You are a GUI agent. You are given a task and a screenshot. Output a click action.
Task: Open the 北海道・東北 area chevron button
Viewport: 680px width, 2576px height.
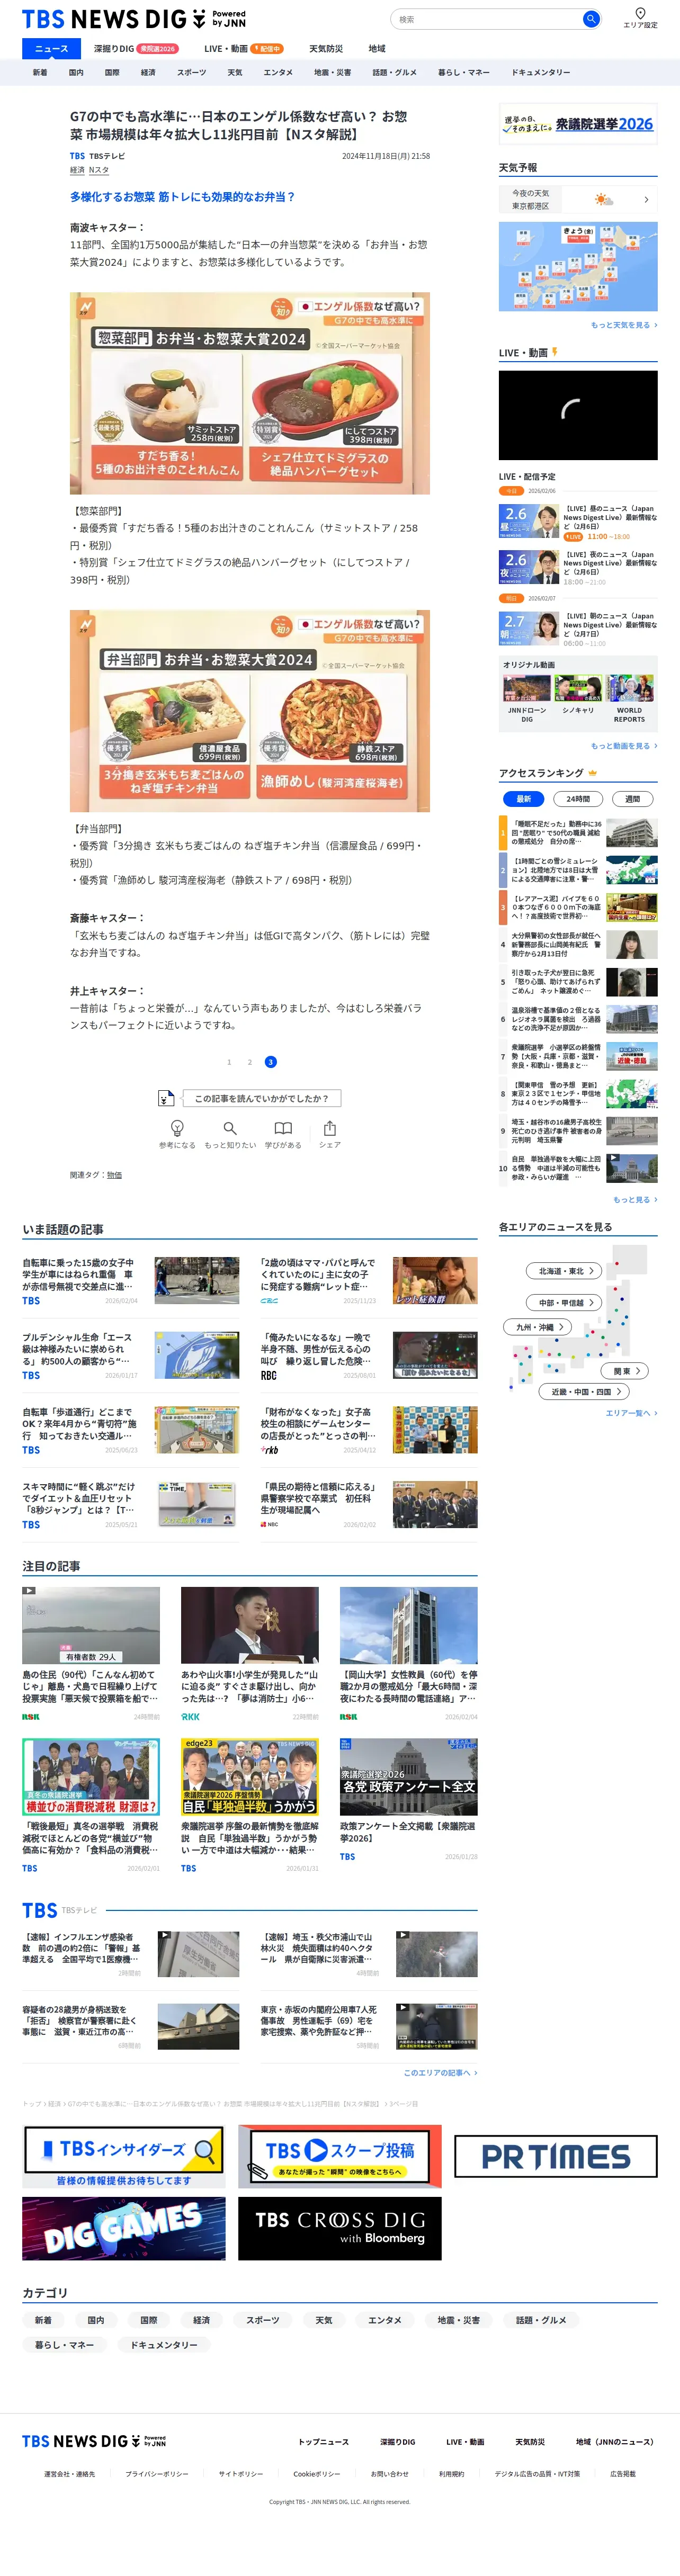click(x=565, y=1271)
